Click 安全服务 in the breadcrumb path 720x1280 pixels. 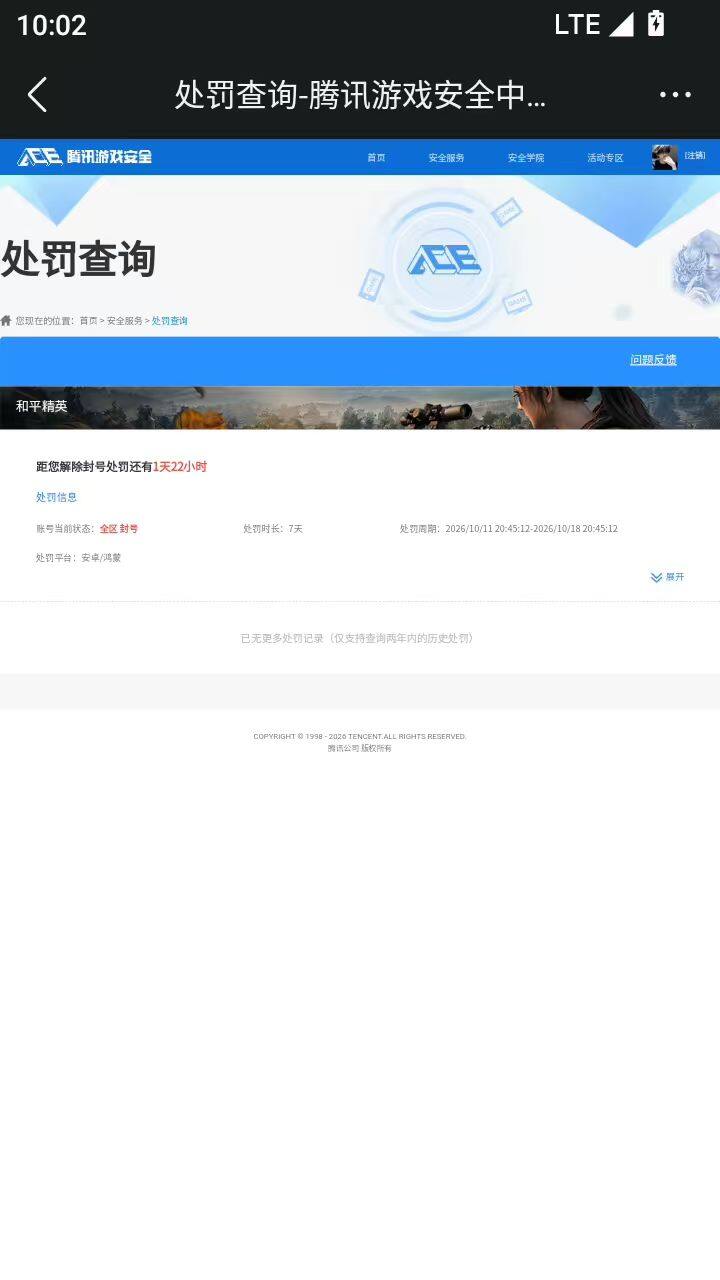(x=125, y=321)
